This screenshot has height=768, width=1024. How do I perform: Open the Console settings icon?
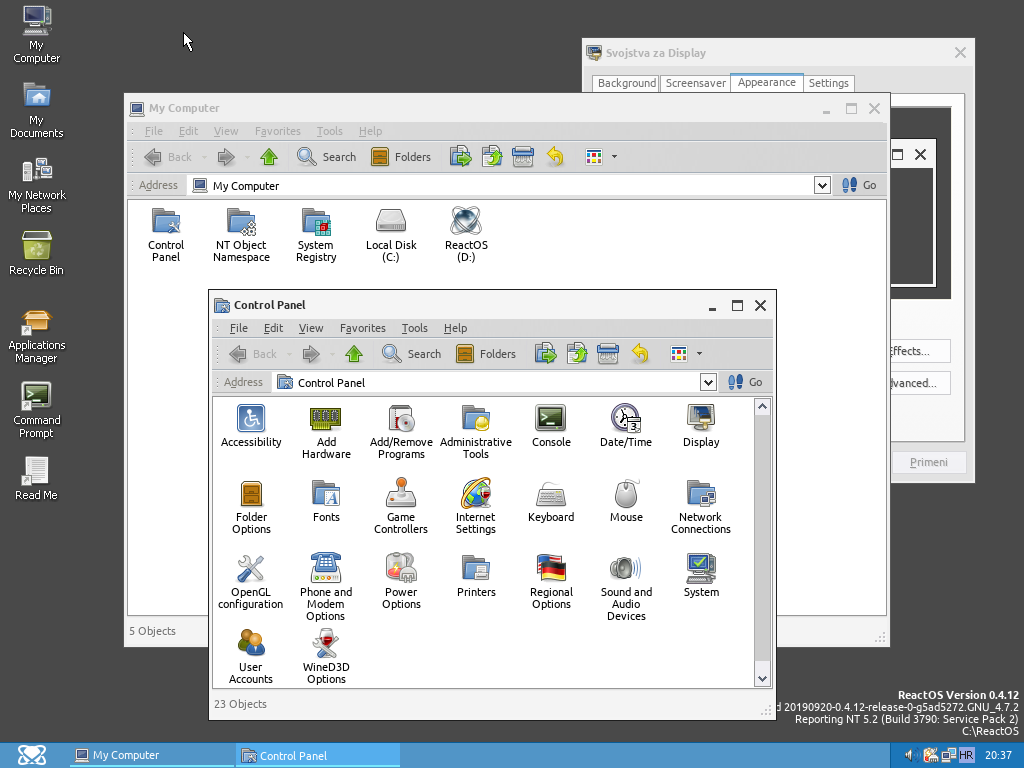(x=551, y=426)
